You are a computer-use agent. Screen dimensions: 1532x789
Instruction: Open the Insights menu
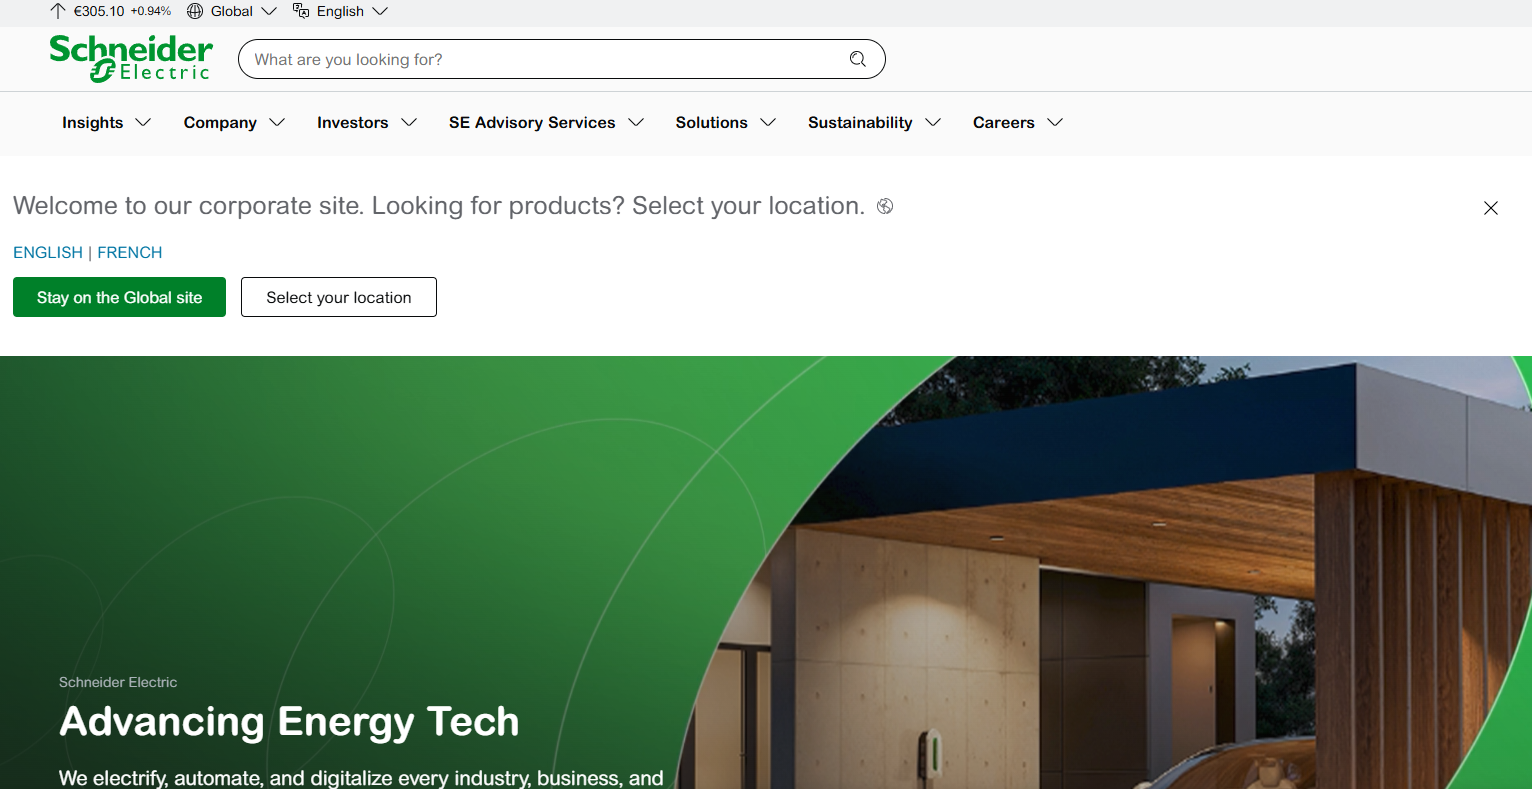(x=93, y=123)
